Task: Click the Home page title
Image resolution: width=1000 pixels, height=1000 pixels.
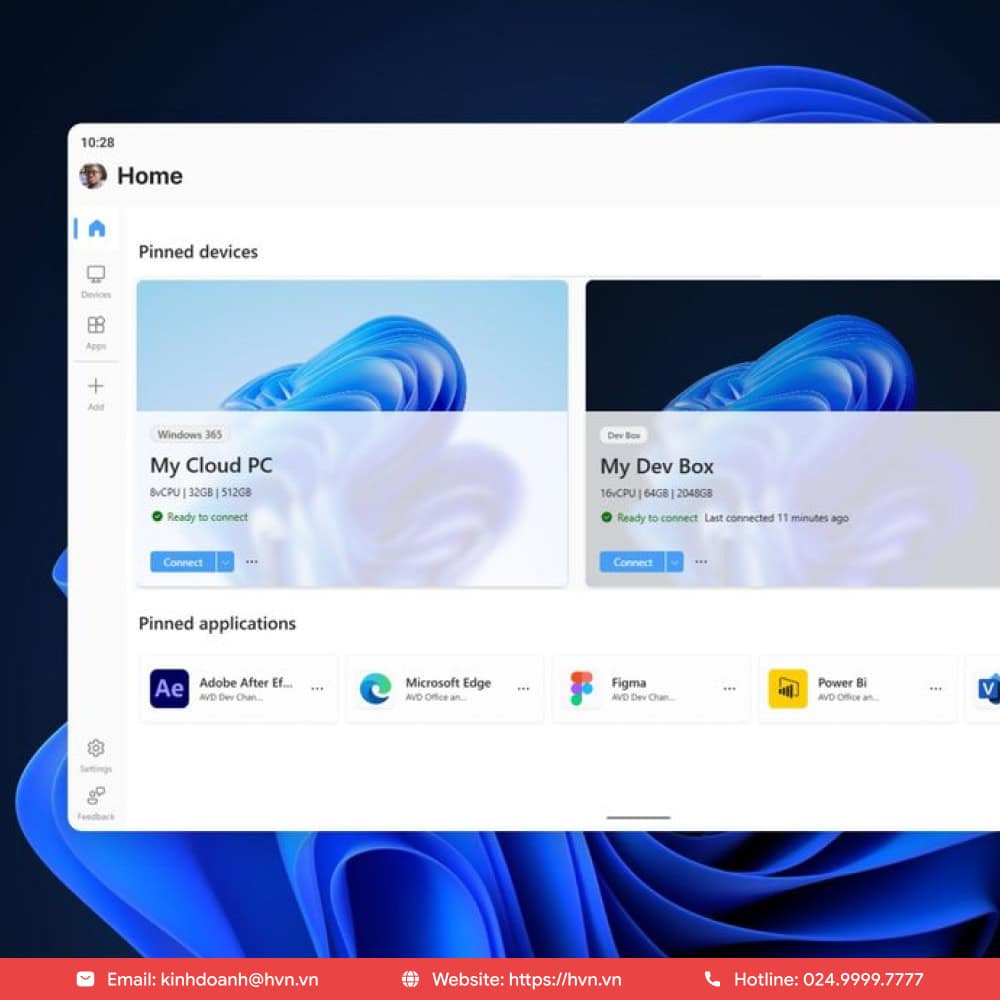Action: coord(150,175)
